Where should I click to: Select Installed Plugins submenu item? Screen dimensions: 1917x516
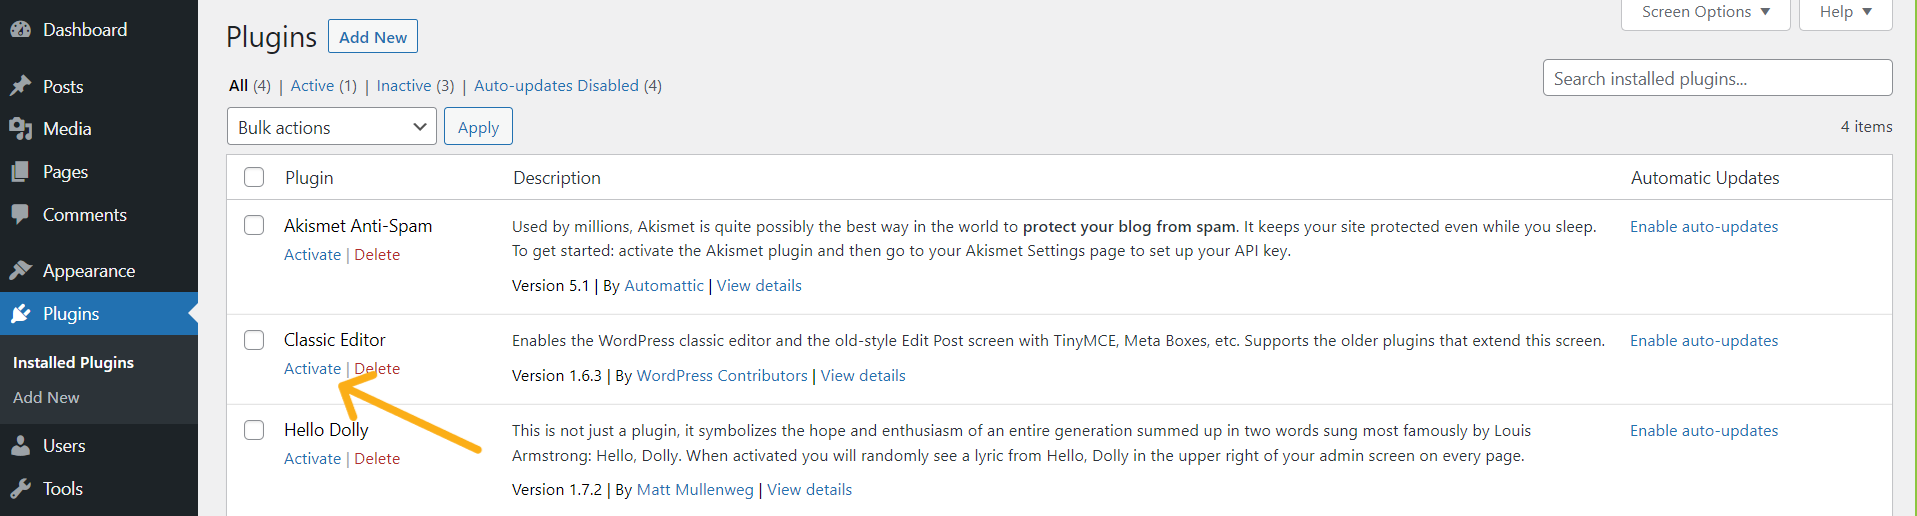[73, 362]
